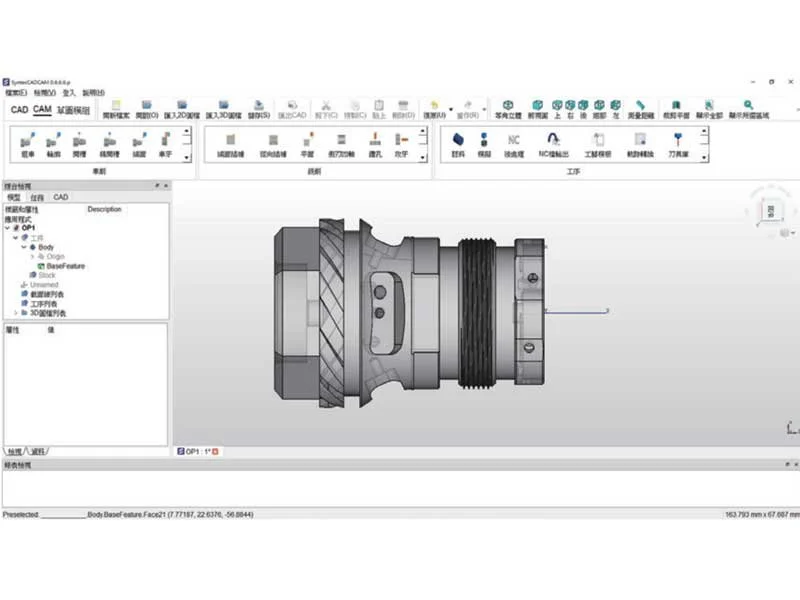Expand the 3D圖檔列表 tree node
Image resolution: width=800 pixels, height=600 pixels.
pos(16,313)
